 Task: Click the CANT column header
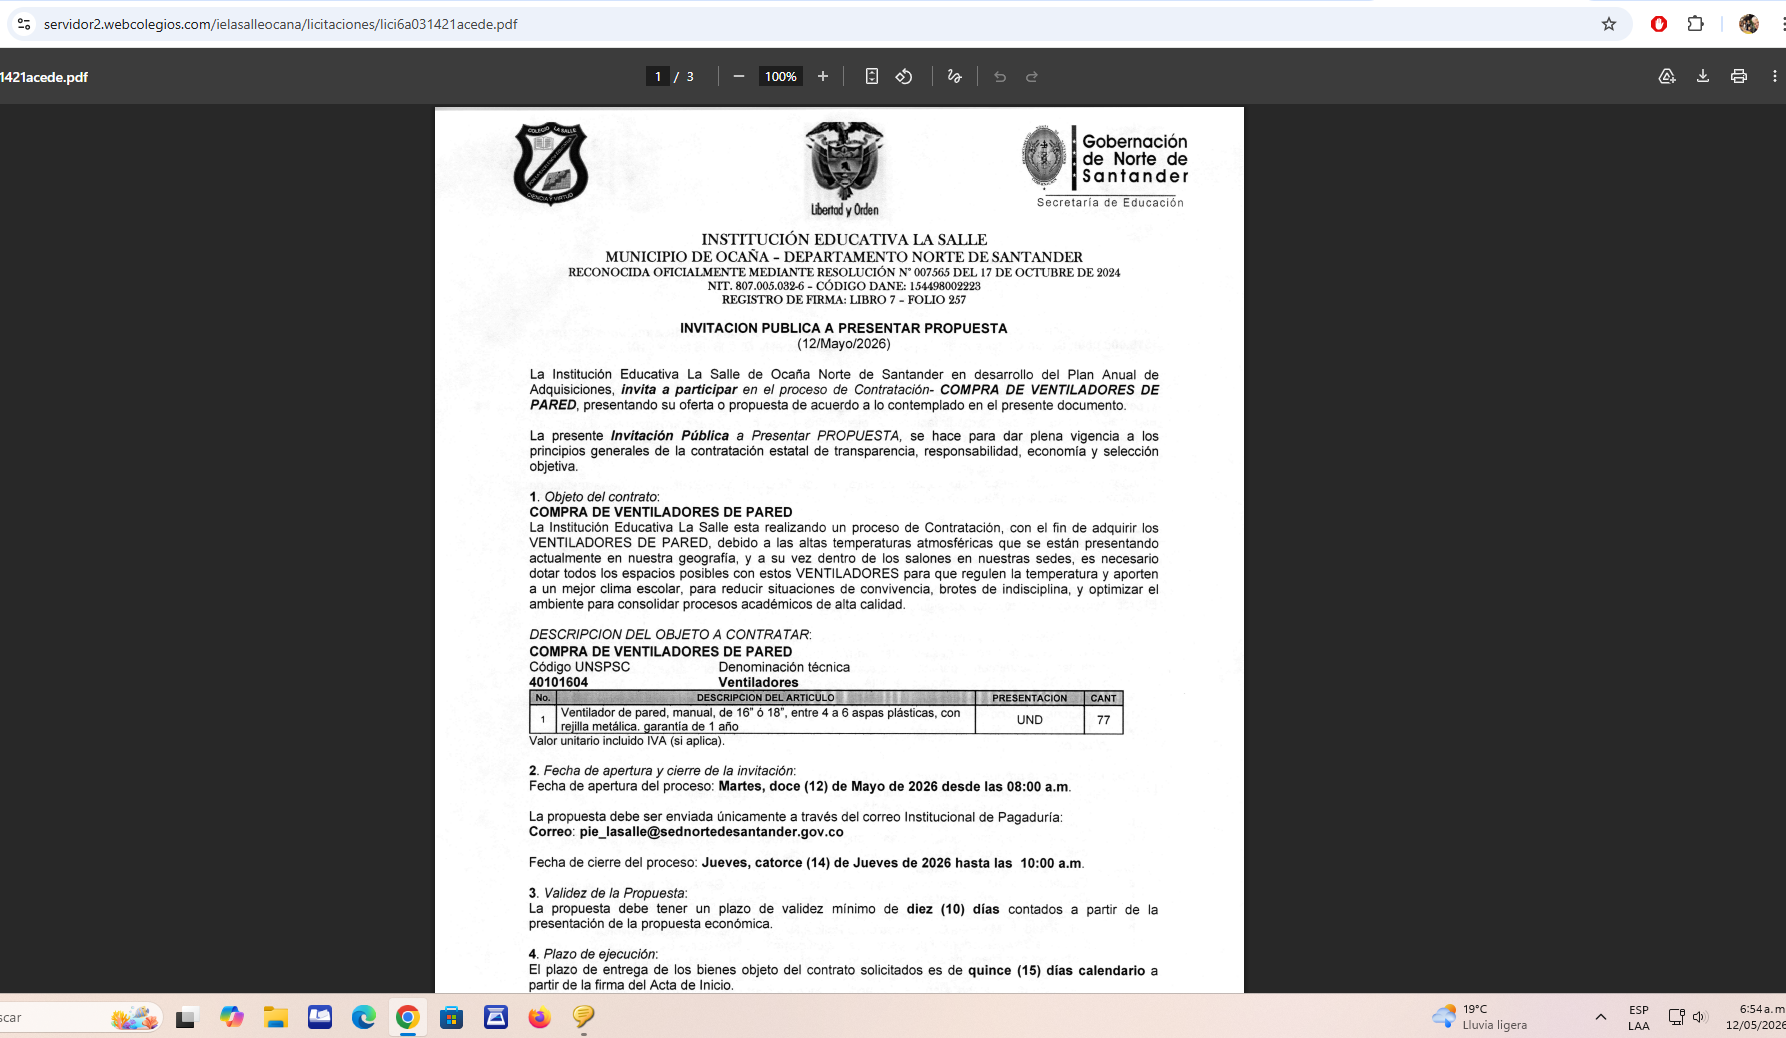1104,698
